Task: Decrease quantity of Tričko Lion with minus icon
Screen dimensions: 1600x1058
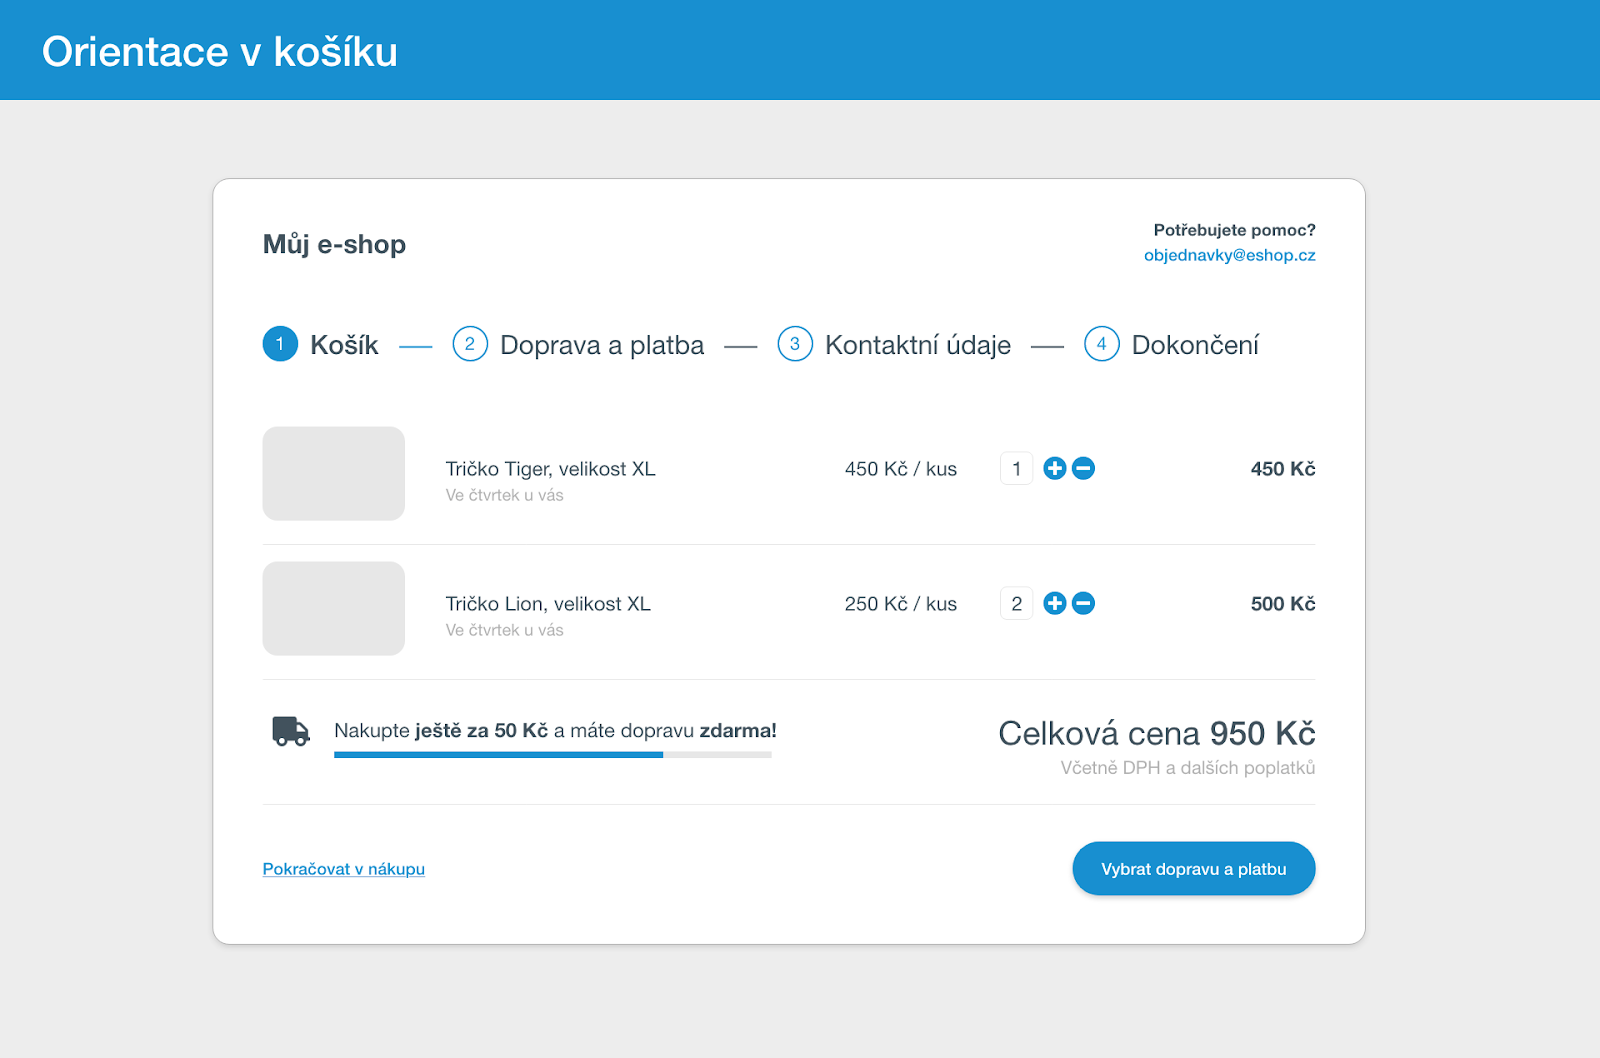Action: 1083,603
